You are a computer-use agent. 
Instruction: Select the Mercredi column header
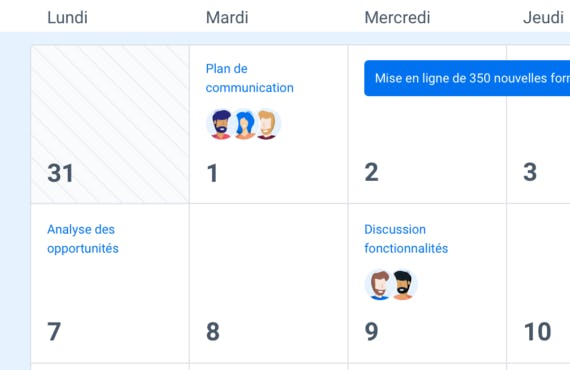point(397,17)
